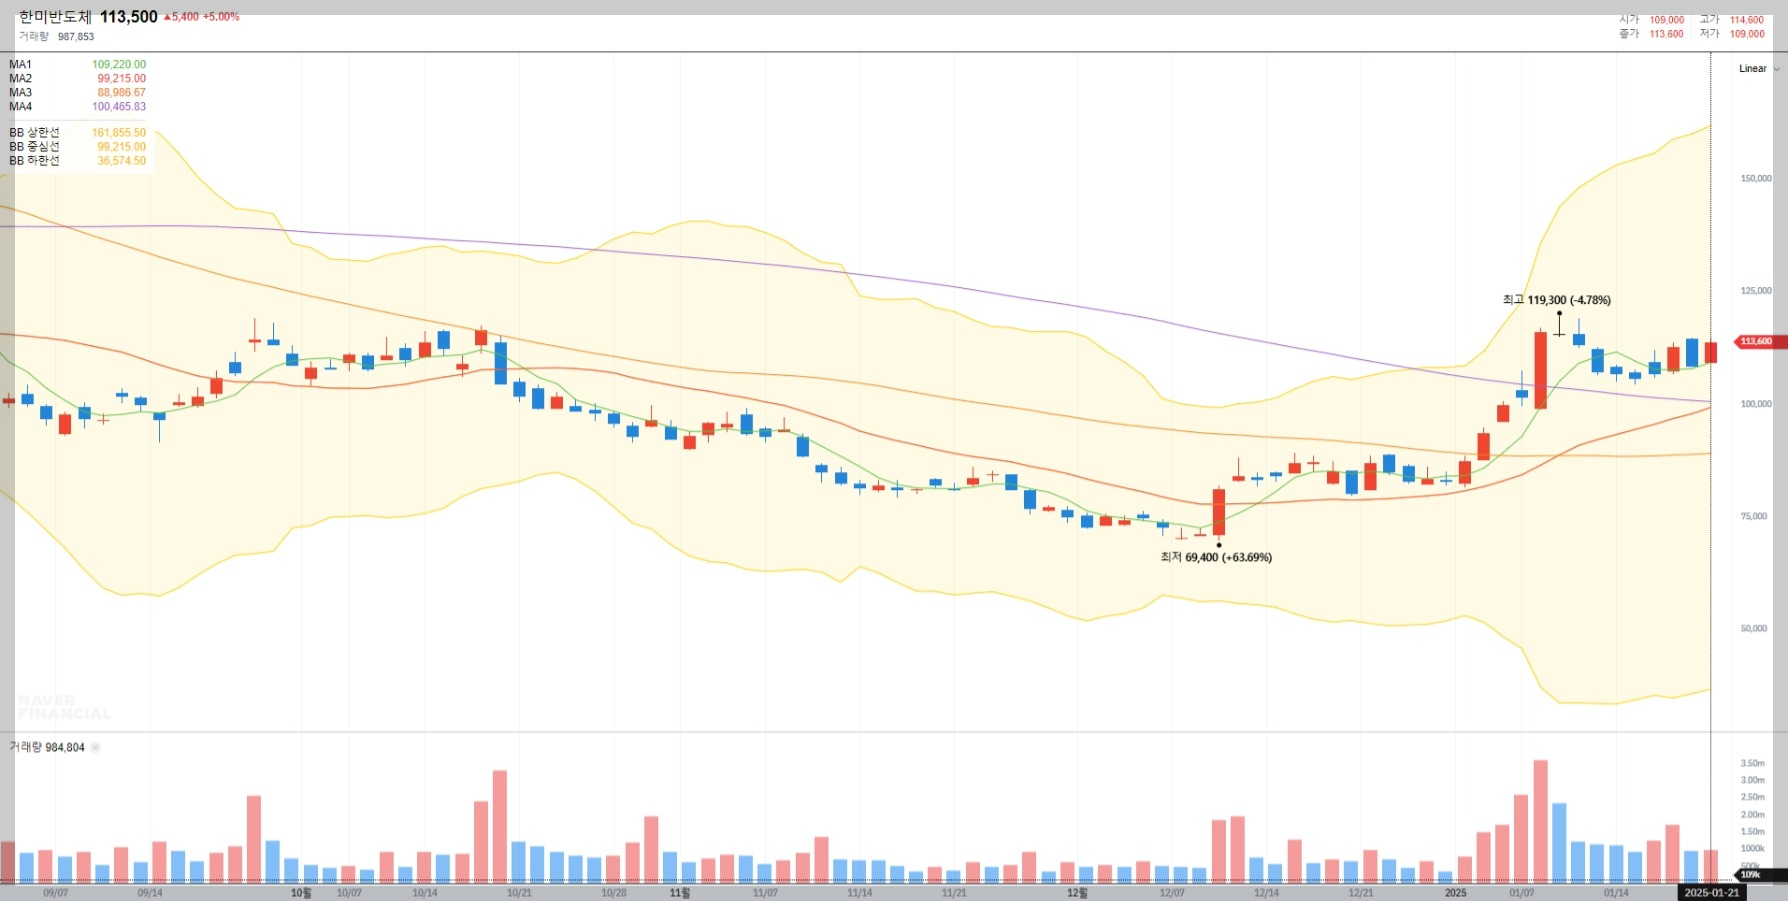The height and width of the screenshot is (901, 1788).
Task: Click the 50,000 price axis label
Action: [x=1754, y=629]
